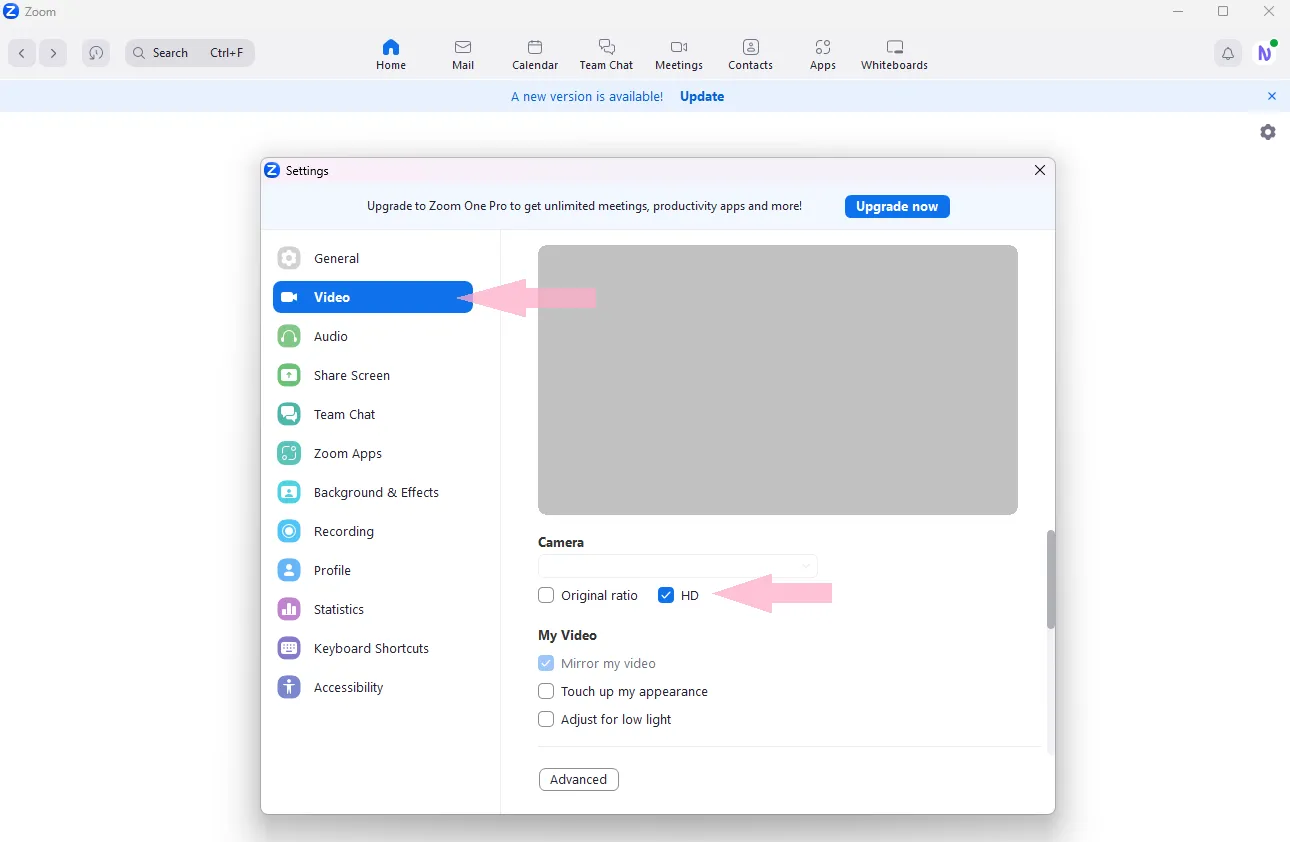1290x842 pixels.
Task: Open Statistics settings category
Action: [x=373, y=609]
